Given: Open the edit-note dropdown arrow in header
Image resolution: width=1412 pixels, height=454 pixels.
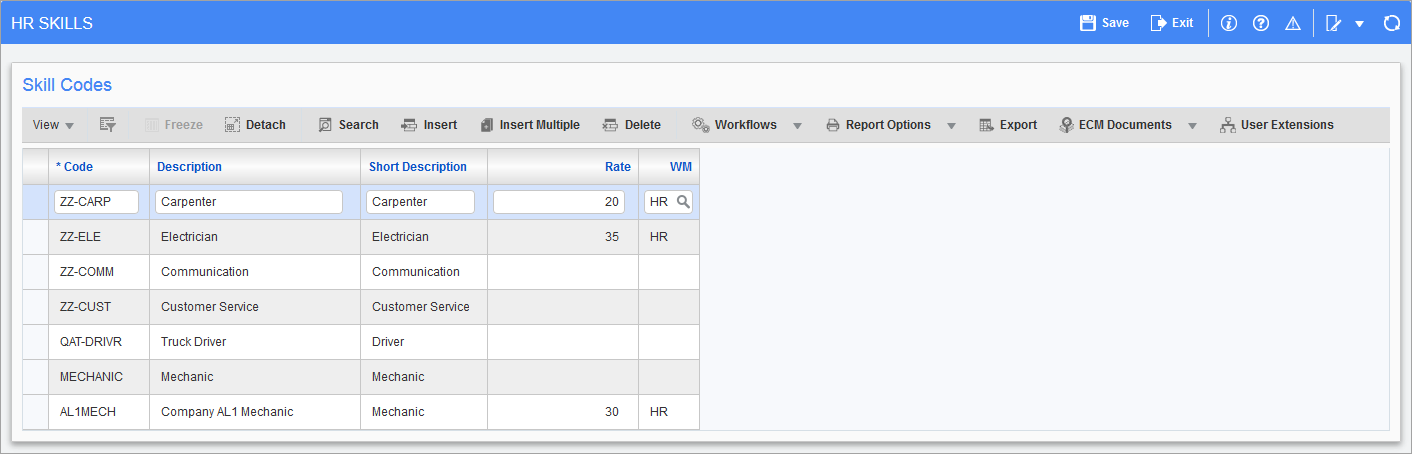Looking at the screenshot, I should tap(1359, 24).
